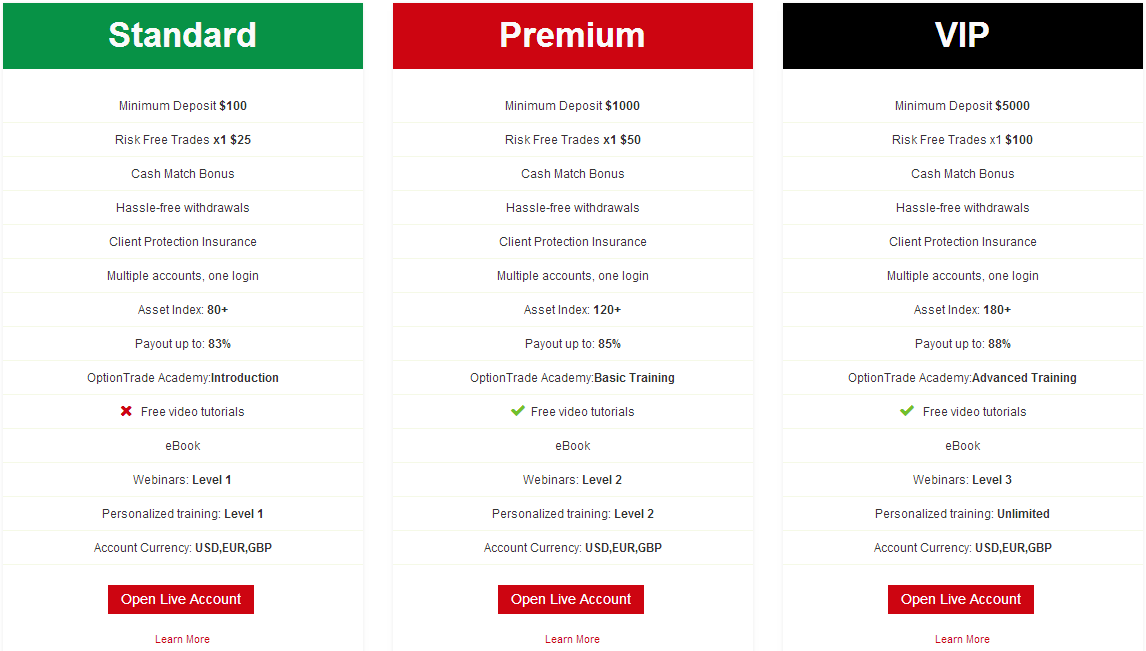Click the red X for Standard video tutorials
This screenshot has width=1146, height=651.
[125, 411]
